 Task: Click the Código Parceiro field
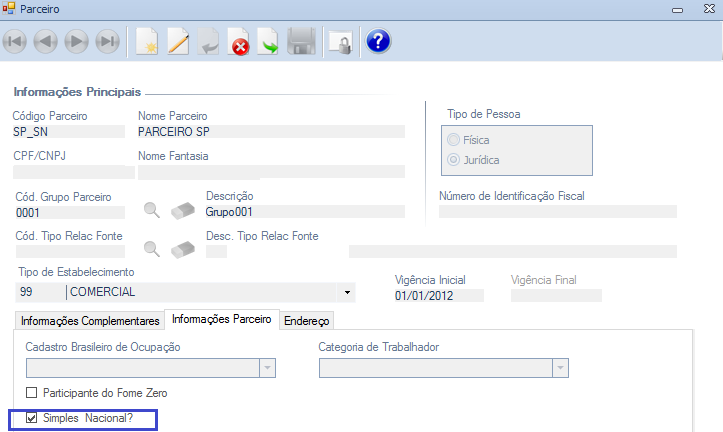click(69, 132)
